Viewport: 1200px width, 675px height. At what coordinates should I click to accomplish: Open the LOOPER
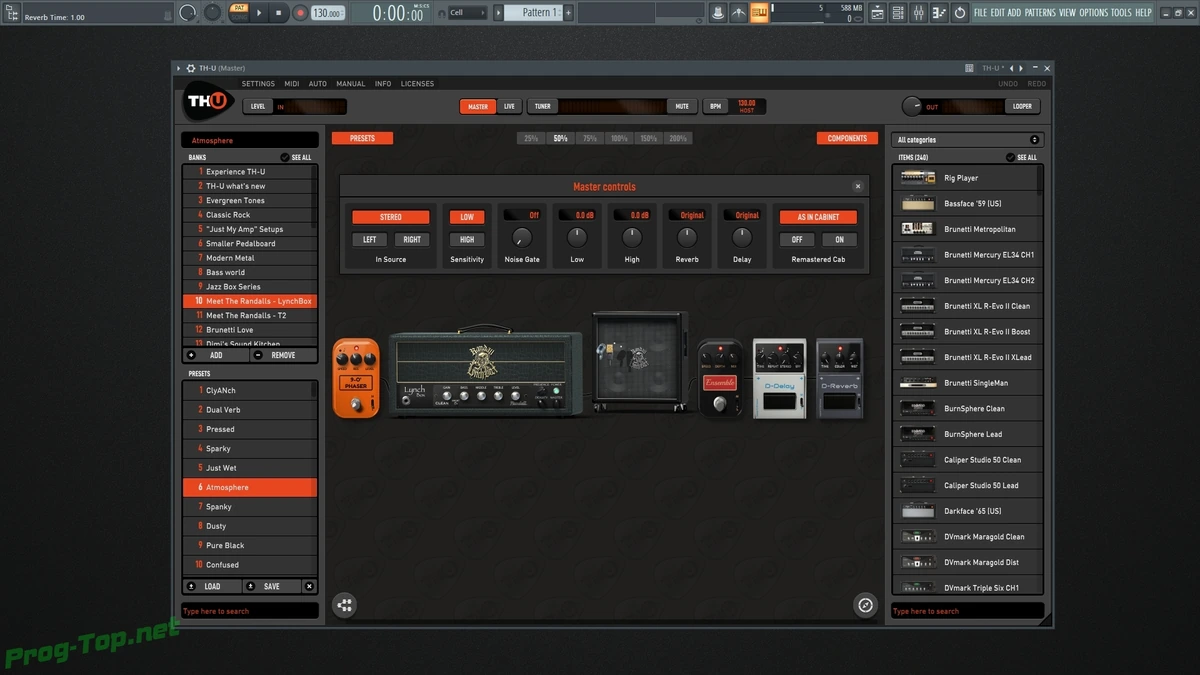point(1022,106)
